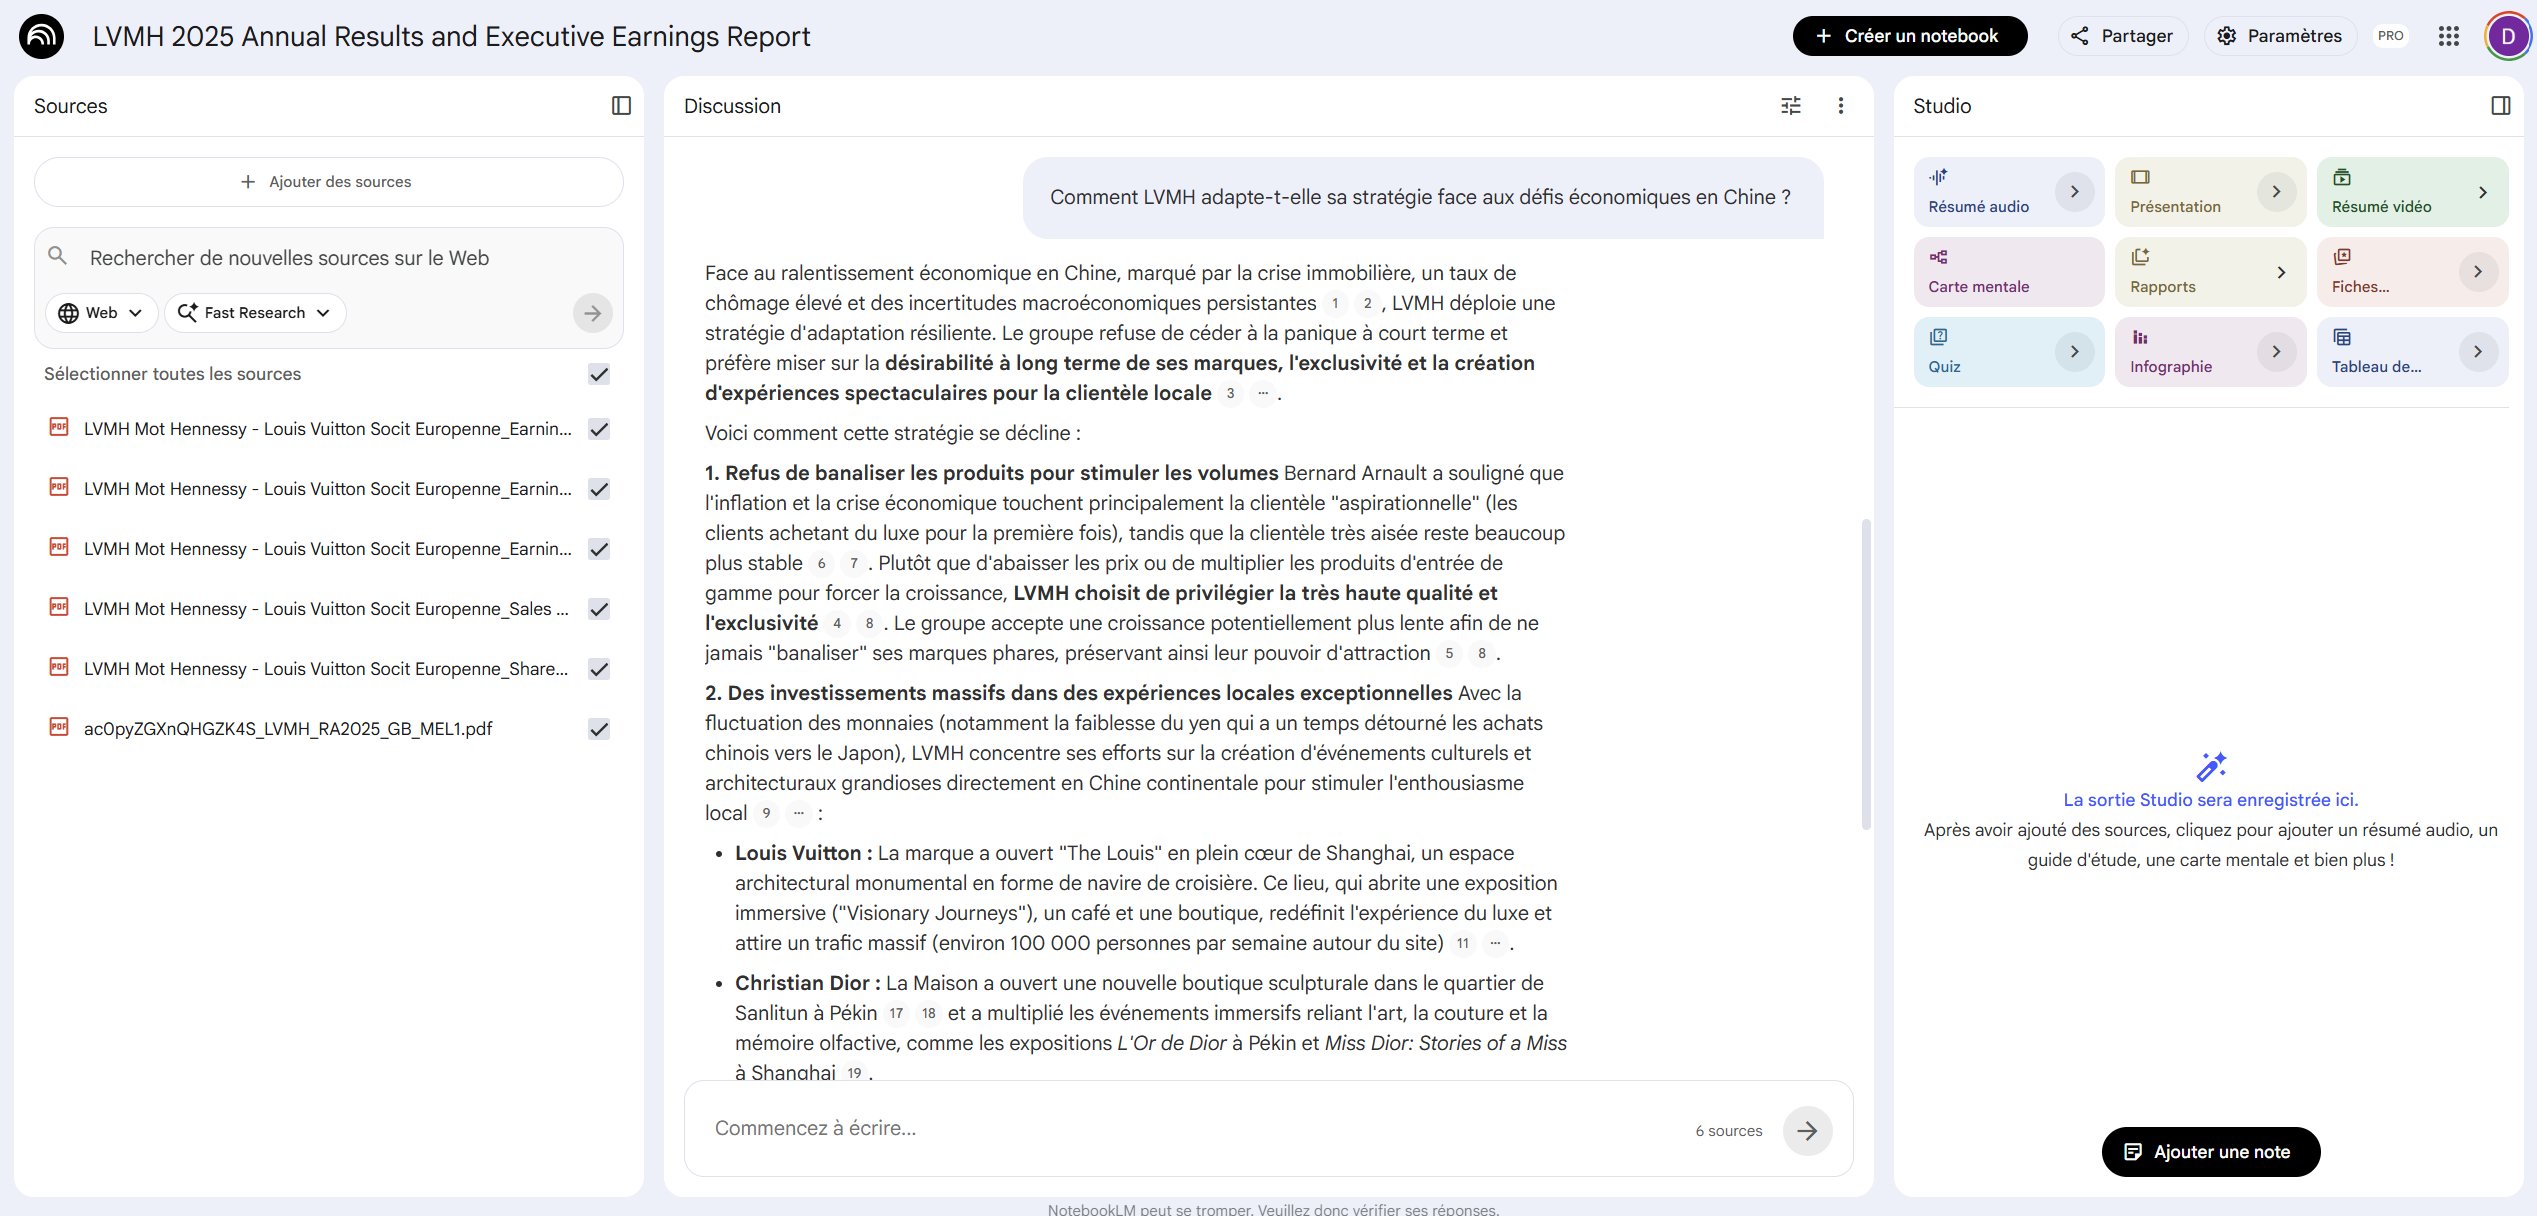Open citation number 2

pyautogui.click(x=1367, y=303)
